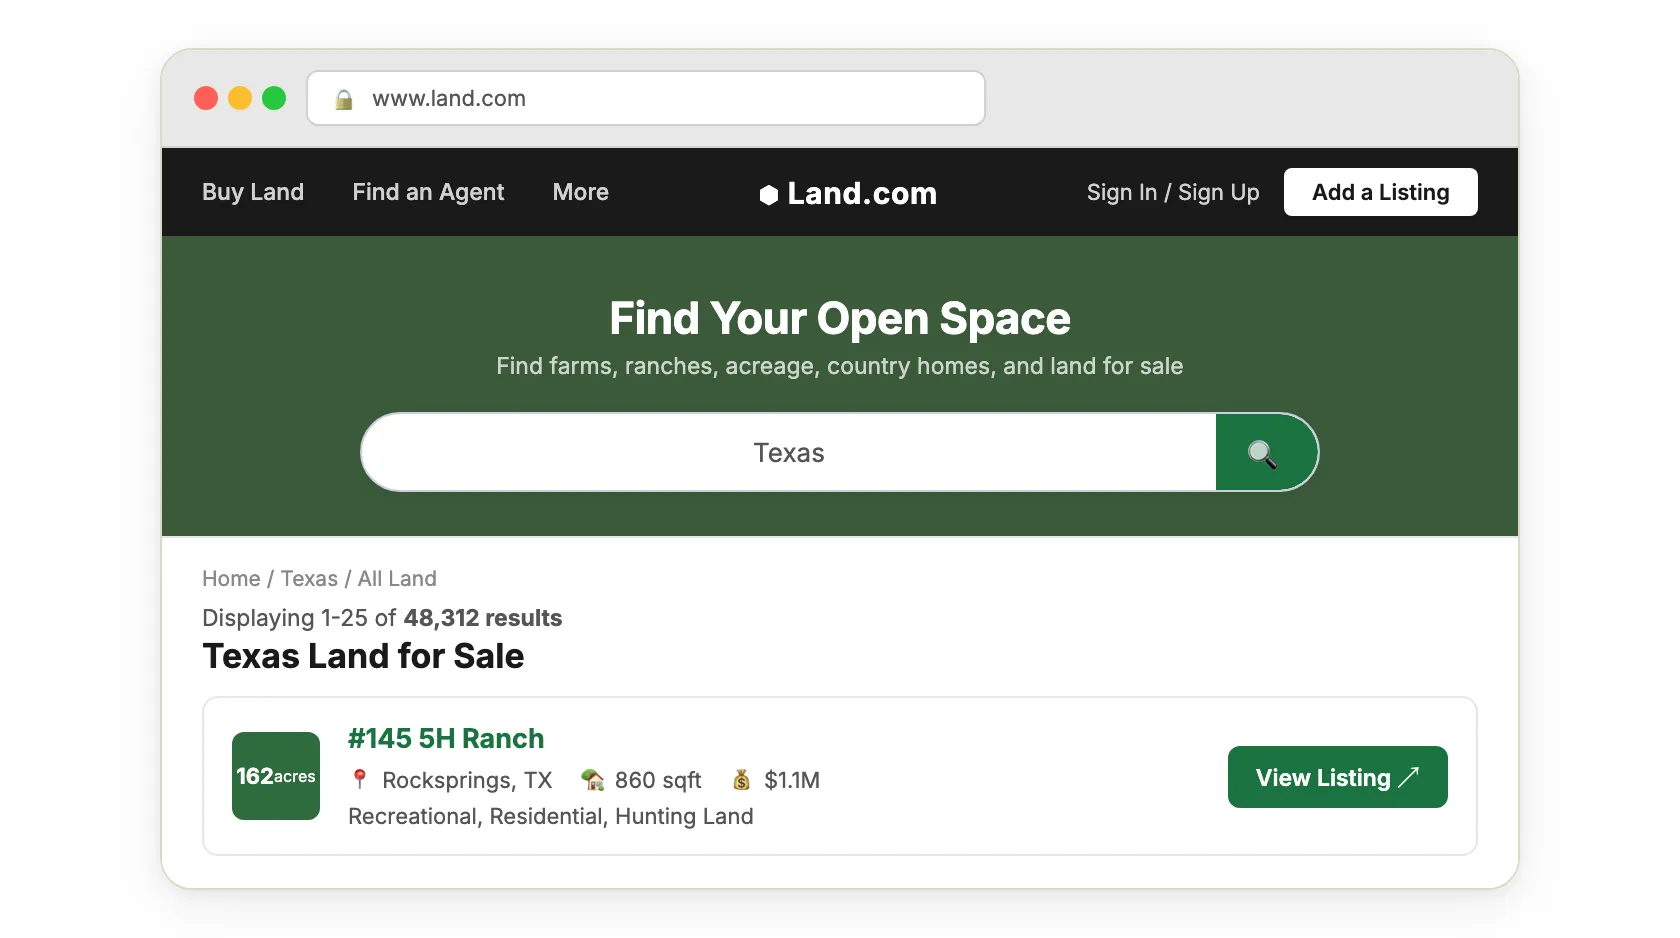Viewport: 1680px width, 938px height.
Task: Click the red pin icon beside Rocksprings, TX
Action: (360, 780)
